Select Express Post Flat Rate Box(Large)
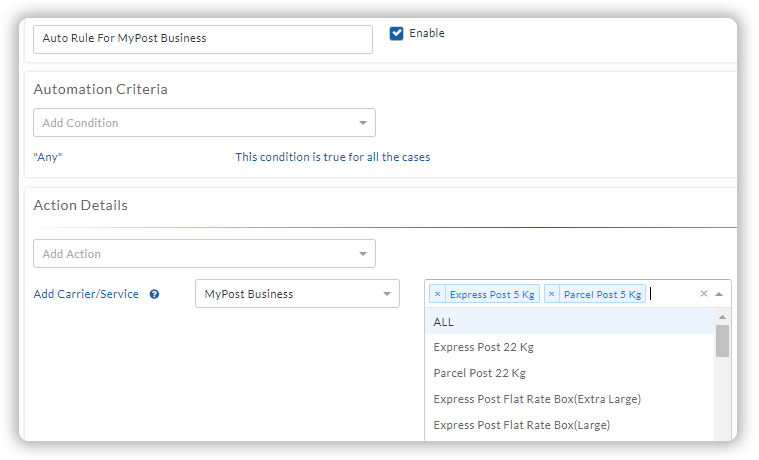 [570, 425]
